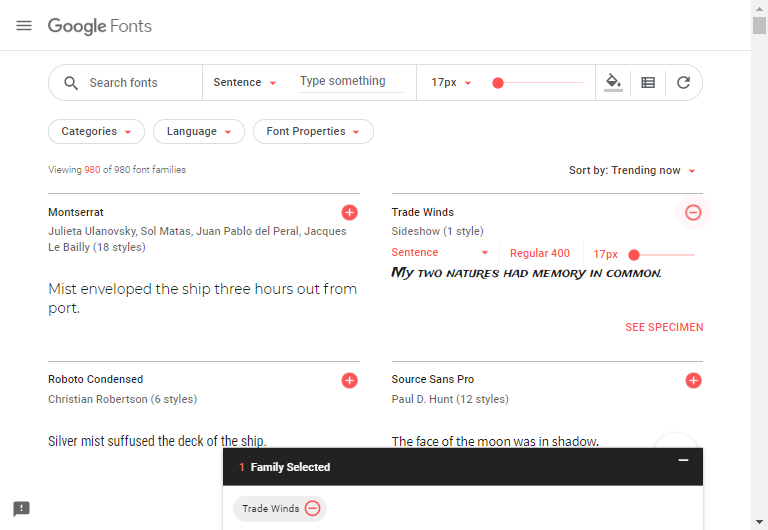
Task: Minimize the Family Selected drawer
Action: click(683, 460)
